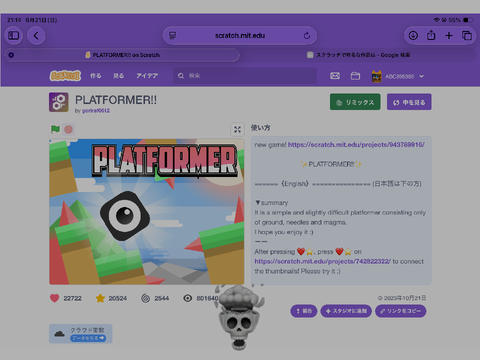Open the share sheet icon
Screen dimensions: 480x360
pos(431,35)
